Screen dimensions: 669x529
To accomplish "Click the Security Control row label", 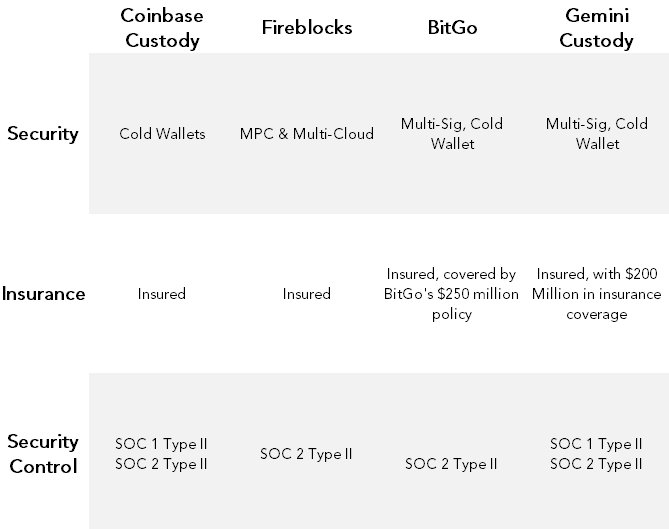I will 42,453.
